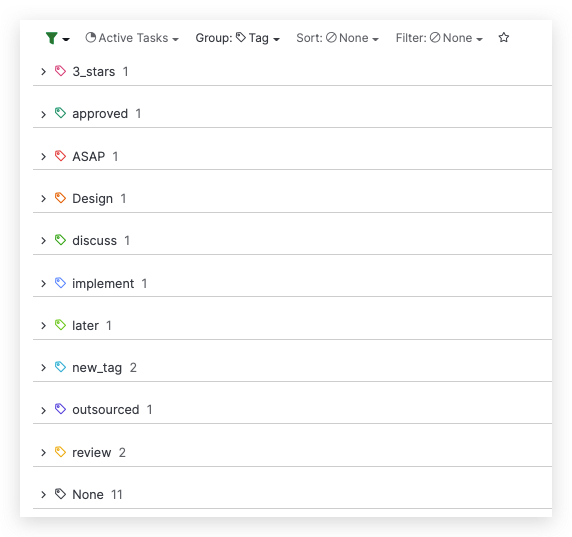Open the Sort None dropdown
This screenshot has height=537, width=572.
(x=337, y=38)
